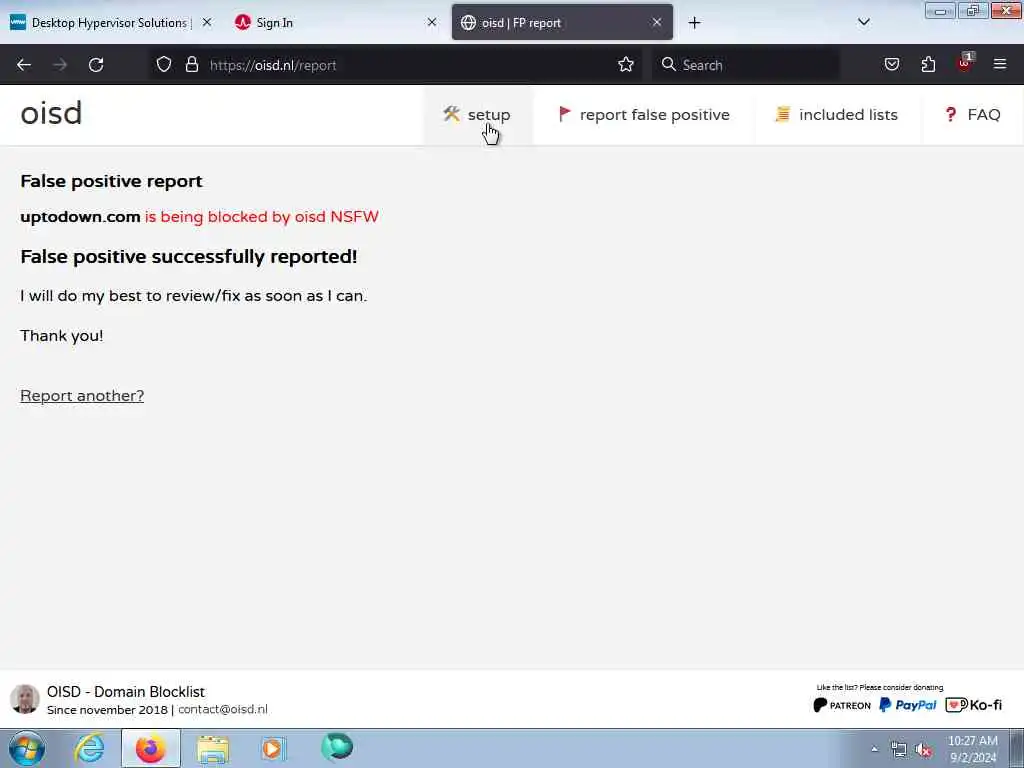1024x768 pixels.
Task: Close the oisd FP report tab
Action: 657,22
